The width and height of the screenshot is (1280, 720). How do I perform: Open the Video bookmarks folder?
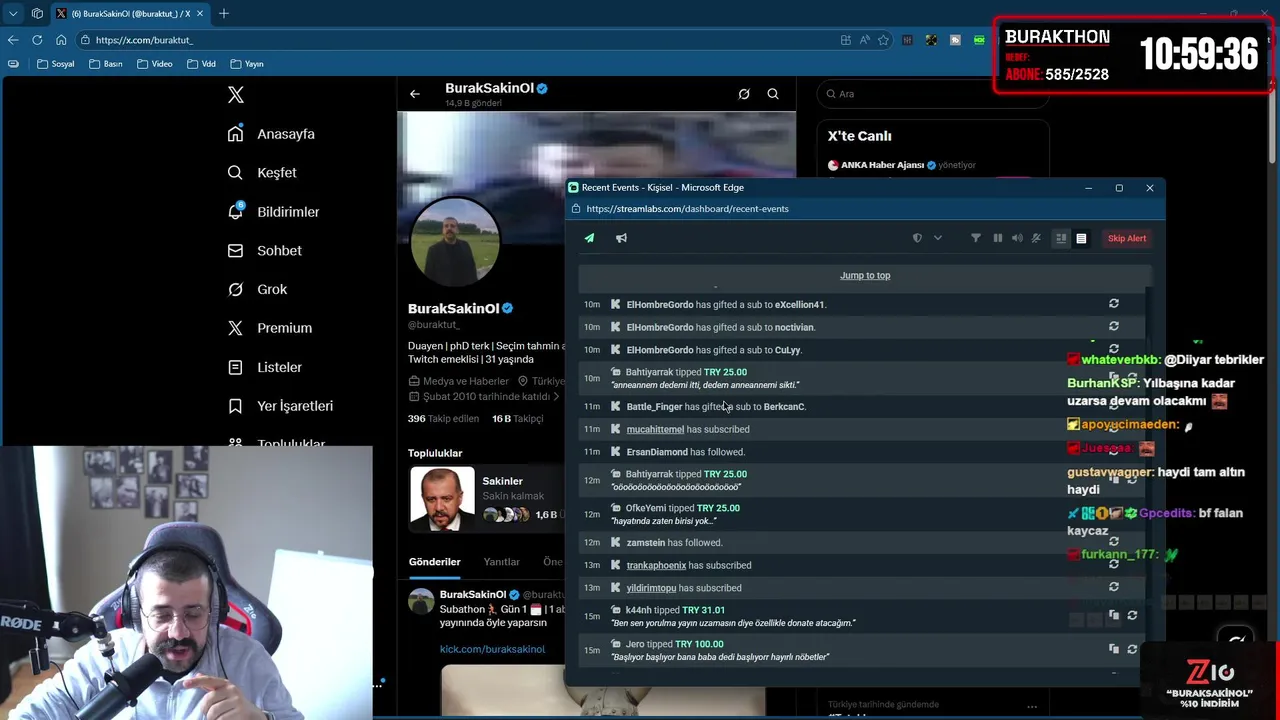(155, 64)
